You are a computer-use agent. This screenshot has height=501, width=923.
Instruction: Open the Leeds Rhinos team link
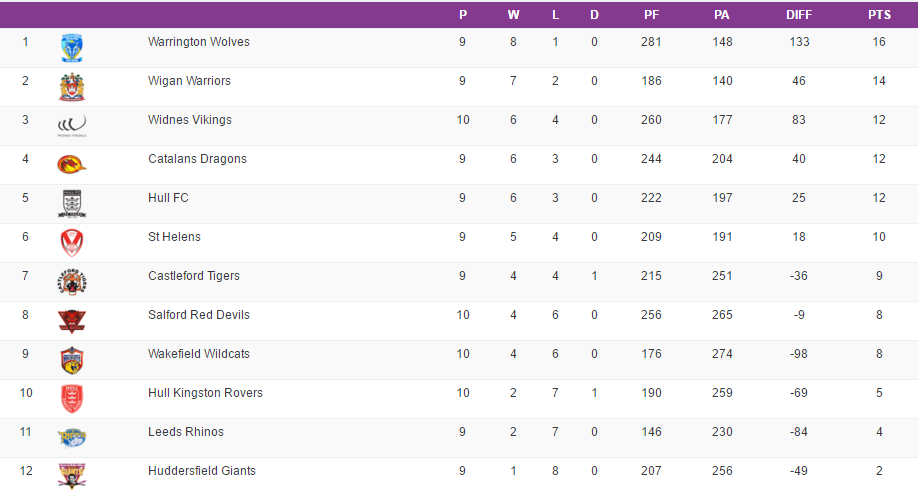tap(186, 432)
